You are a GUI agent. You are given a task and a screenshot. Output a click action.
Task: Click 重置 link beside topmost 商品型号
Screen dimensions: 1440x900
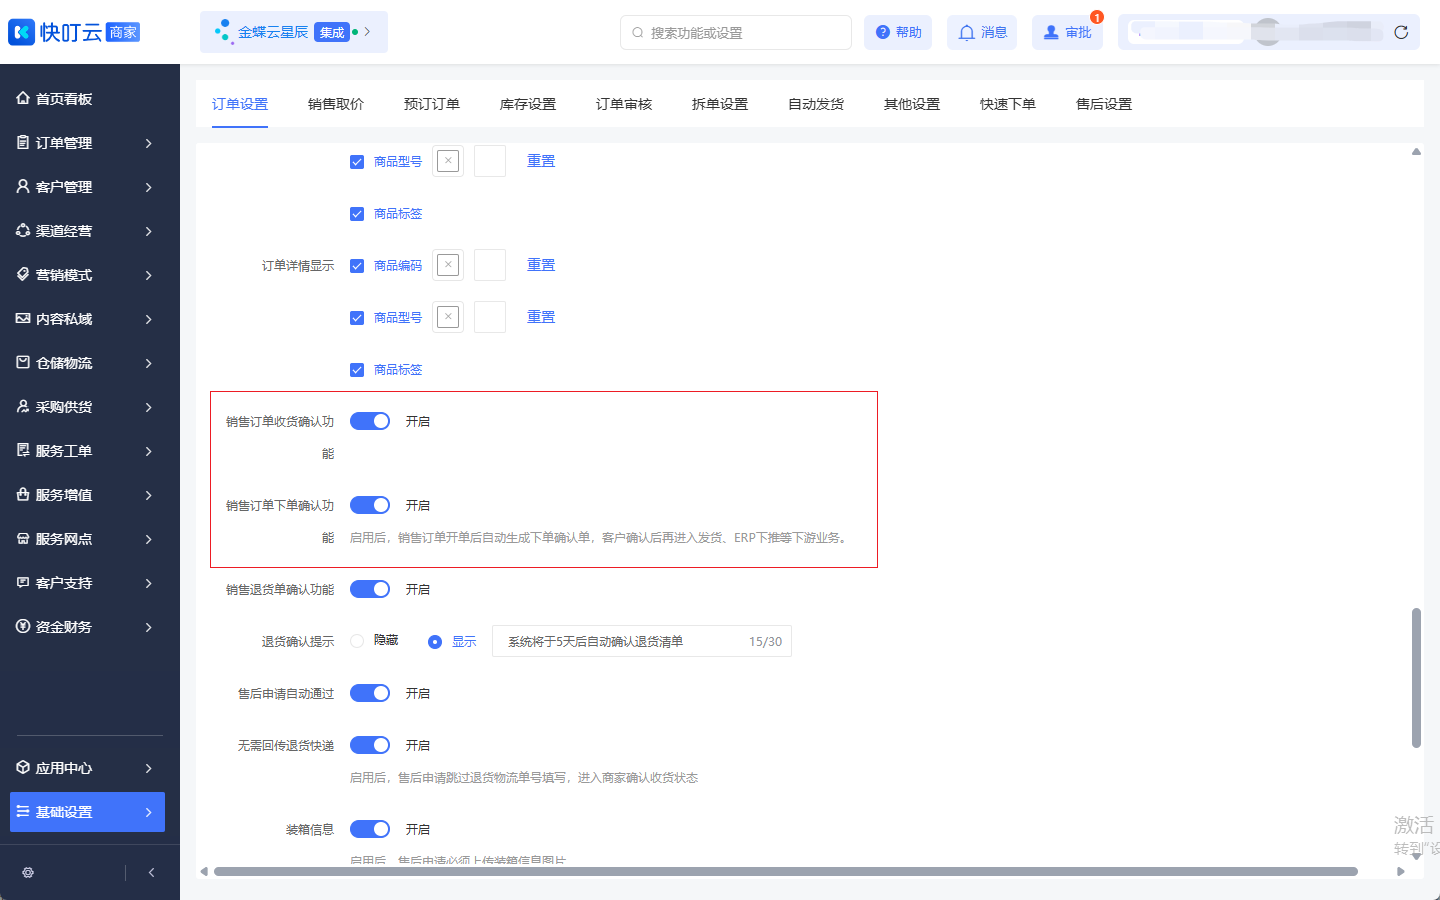[x=541, y=161]
